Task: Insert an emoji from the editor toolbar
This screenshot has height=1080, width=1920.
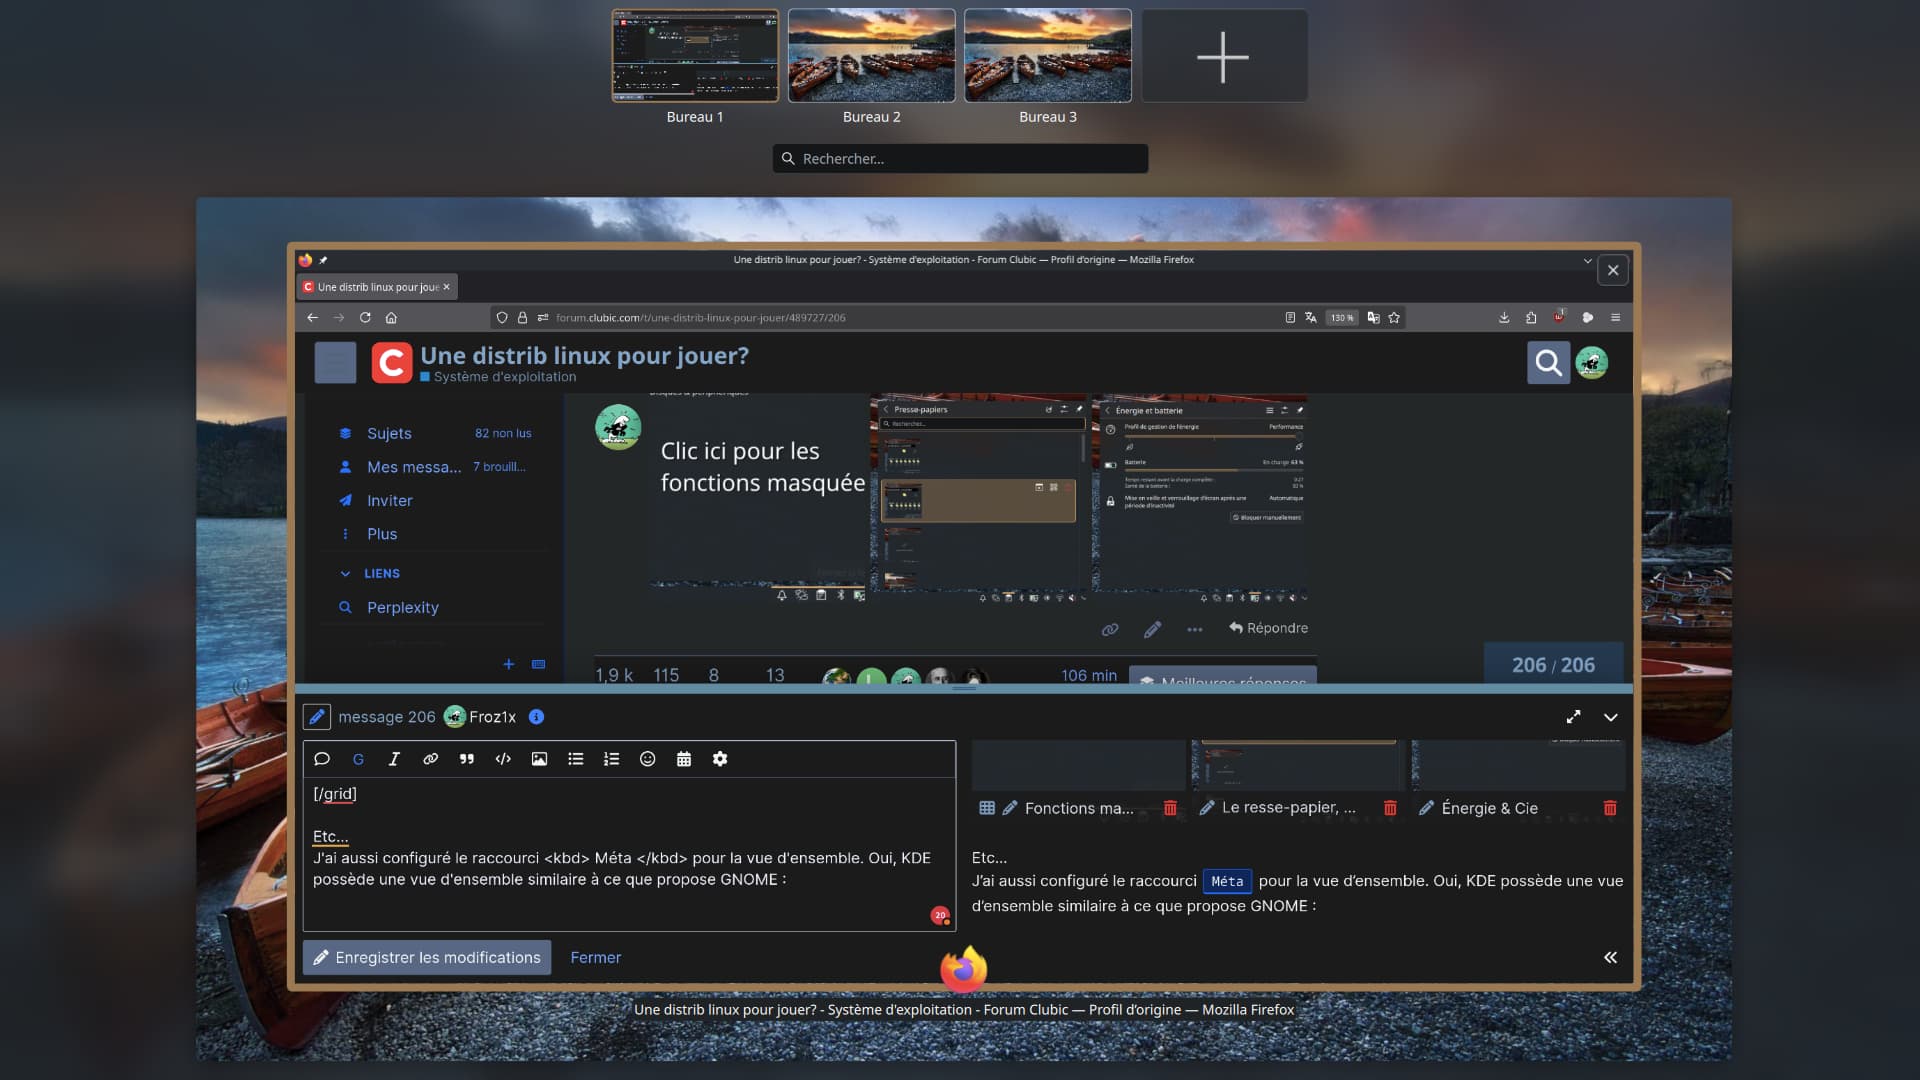Action: (x=647, y=759)
